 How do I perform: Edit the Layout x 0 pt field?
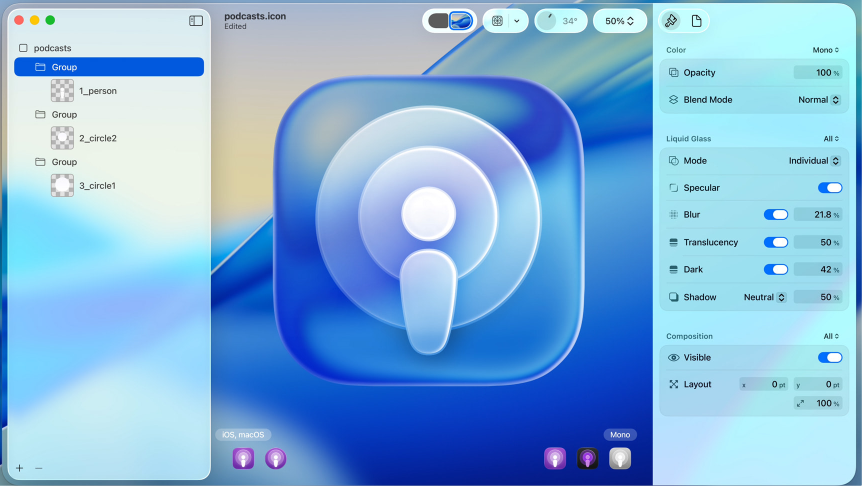pos(764,384)
